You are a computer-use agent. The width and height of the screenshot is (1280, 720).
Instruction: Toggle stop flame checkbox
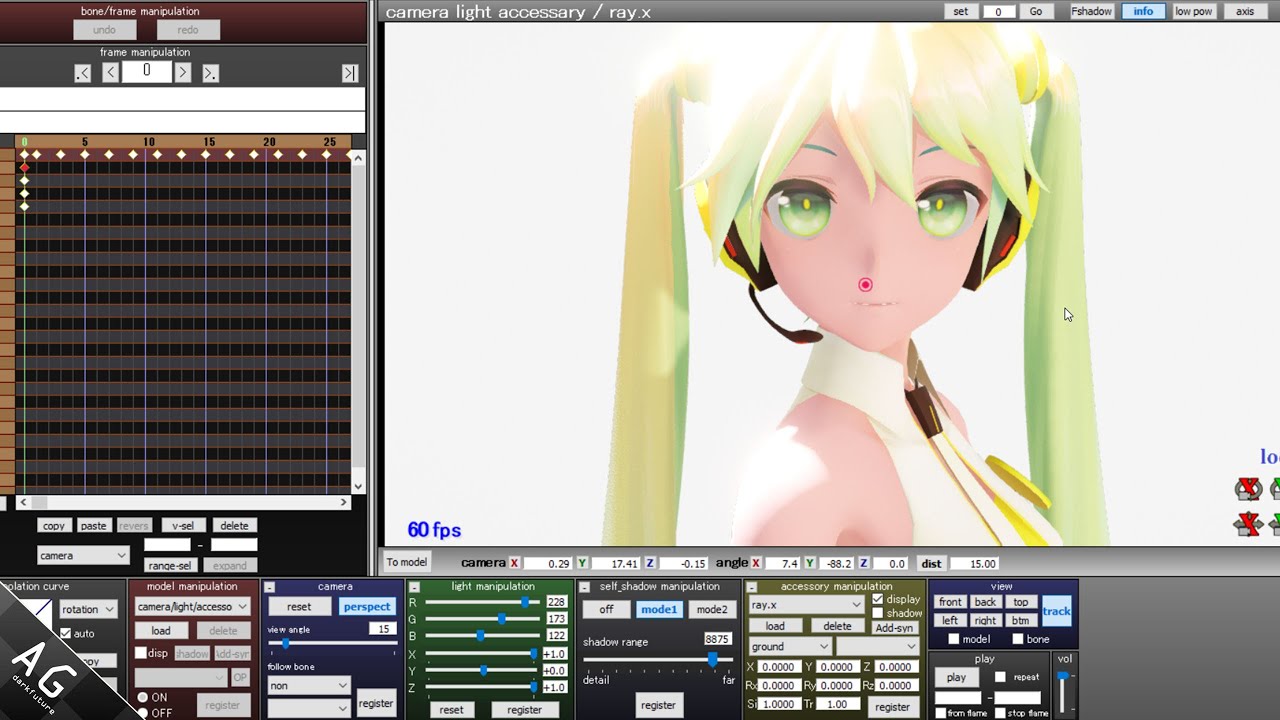pos(1000,713)
